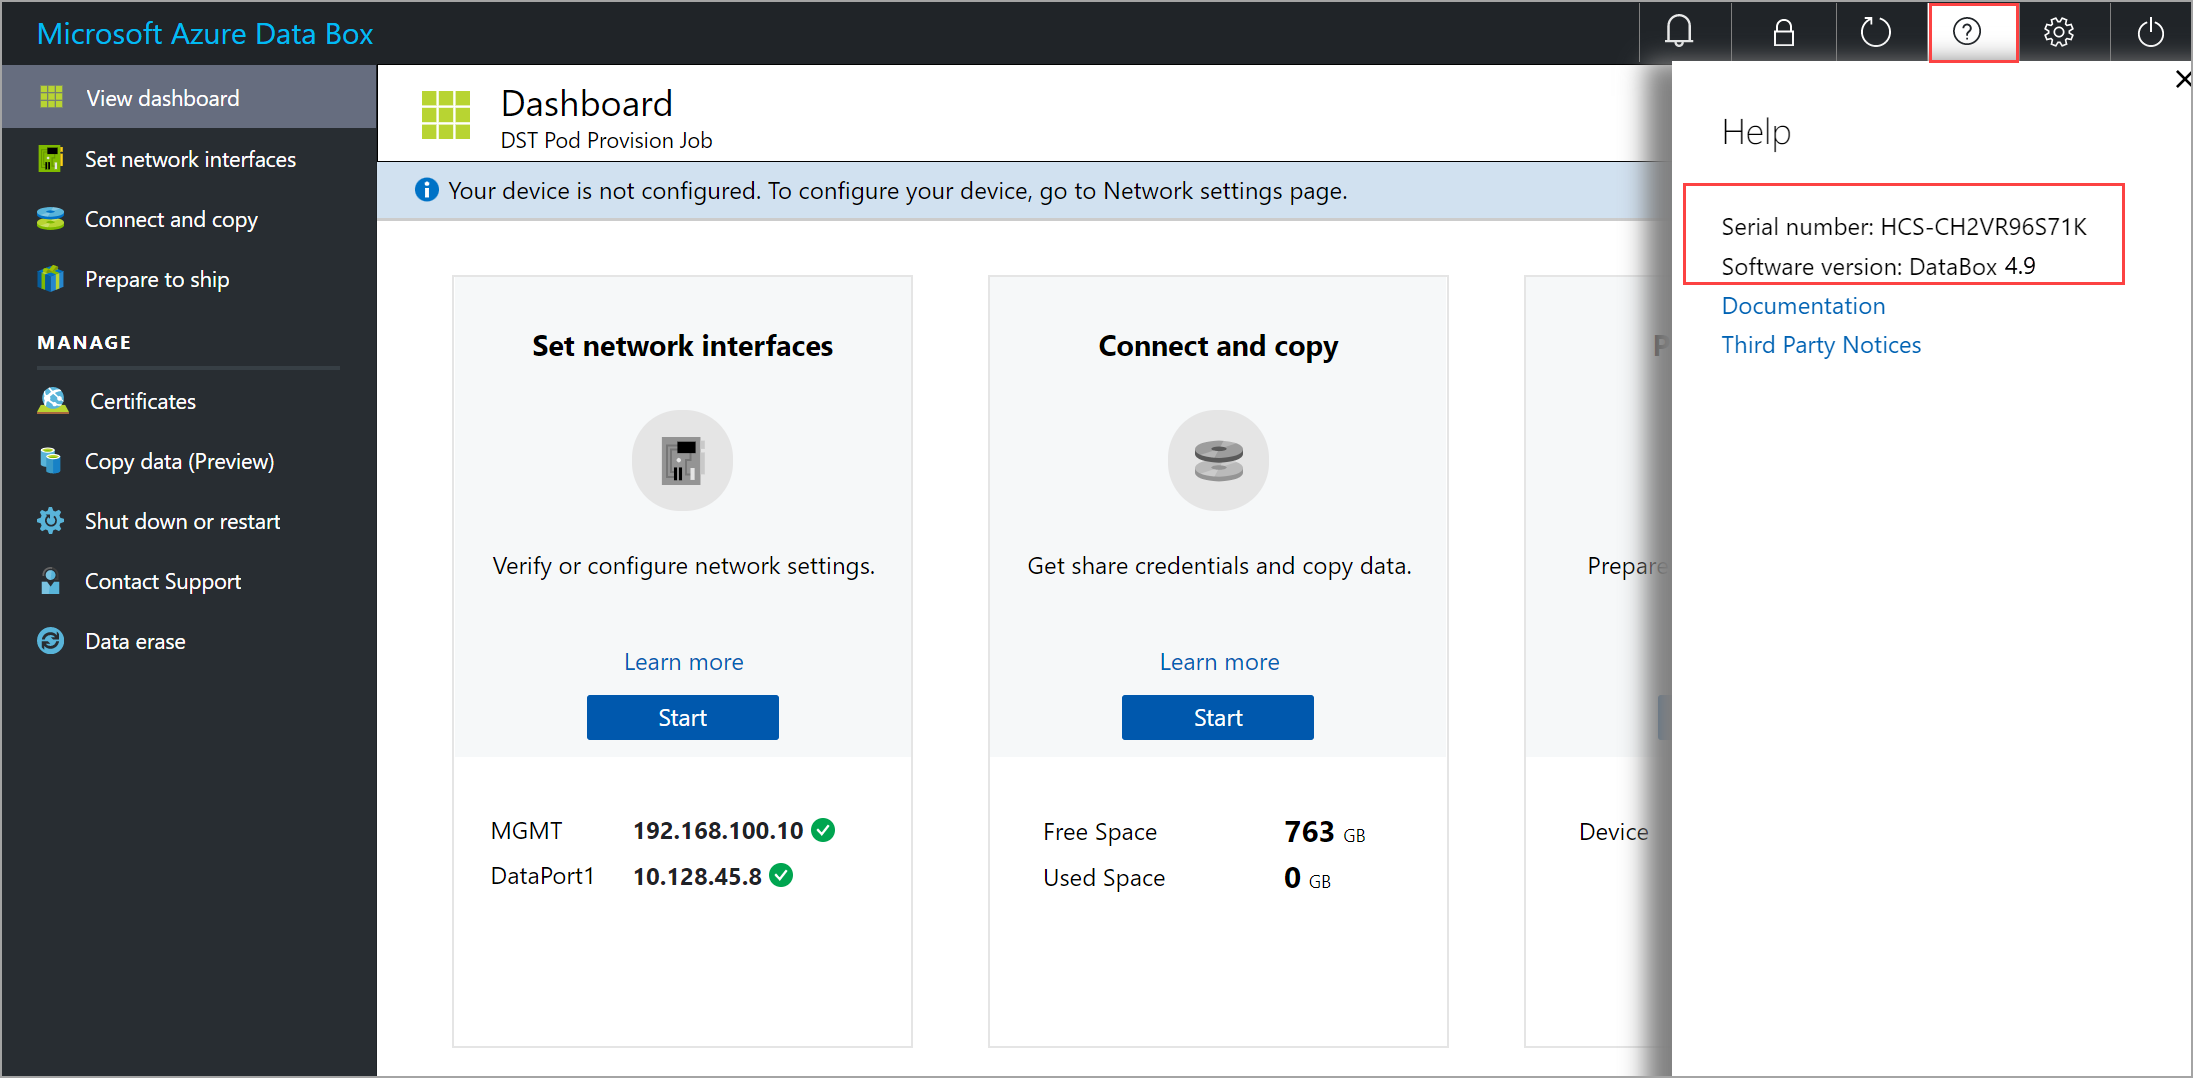
Task: Open Prepare to ship page
Action: [157, 279]
